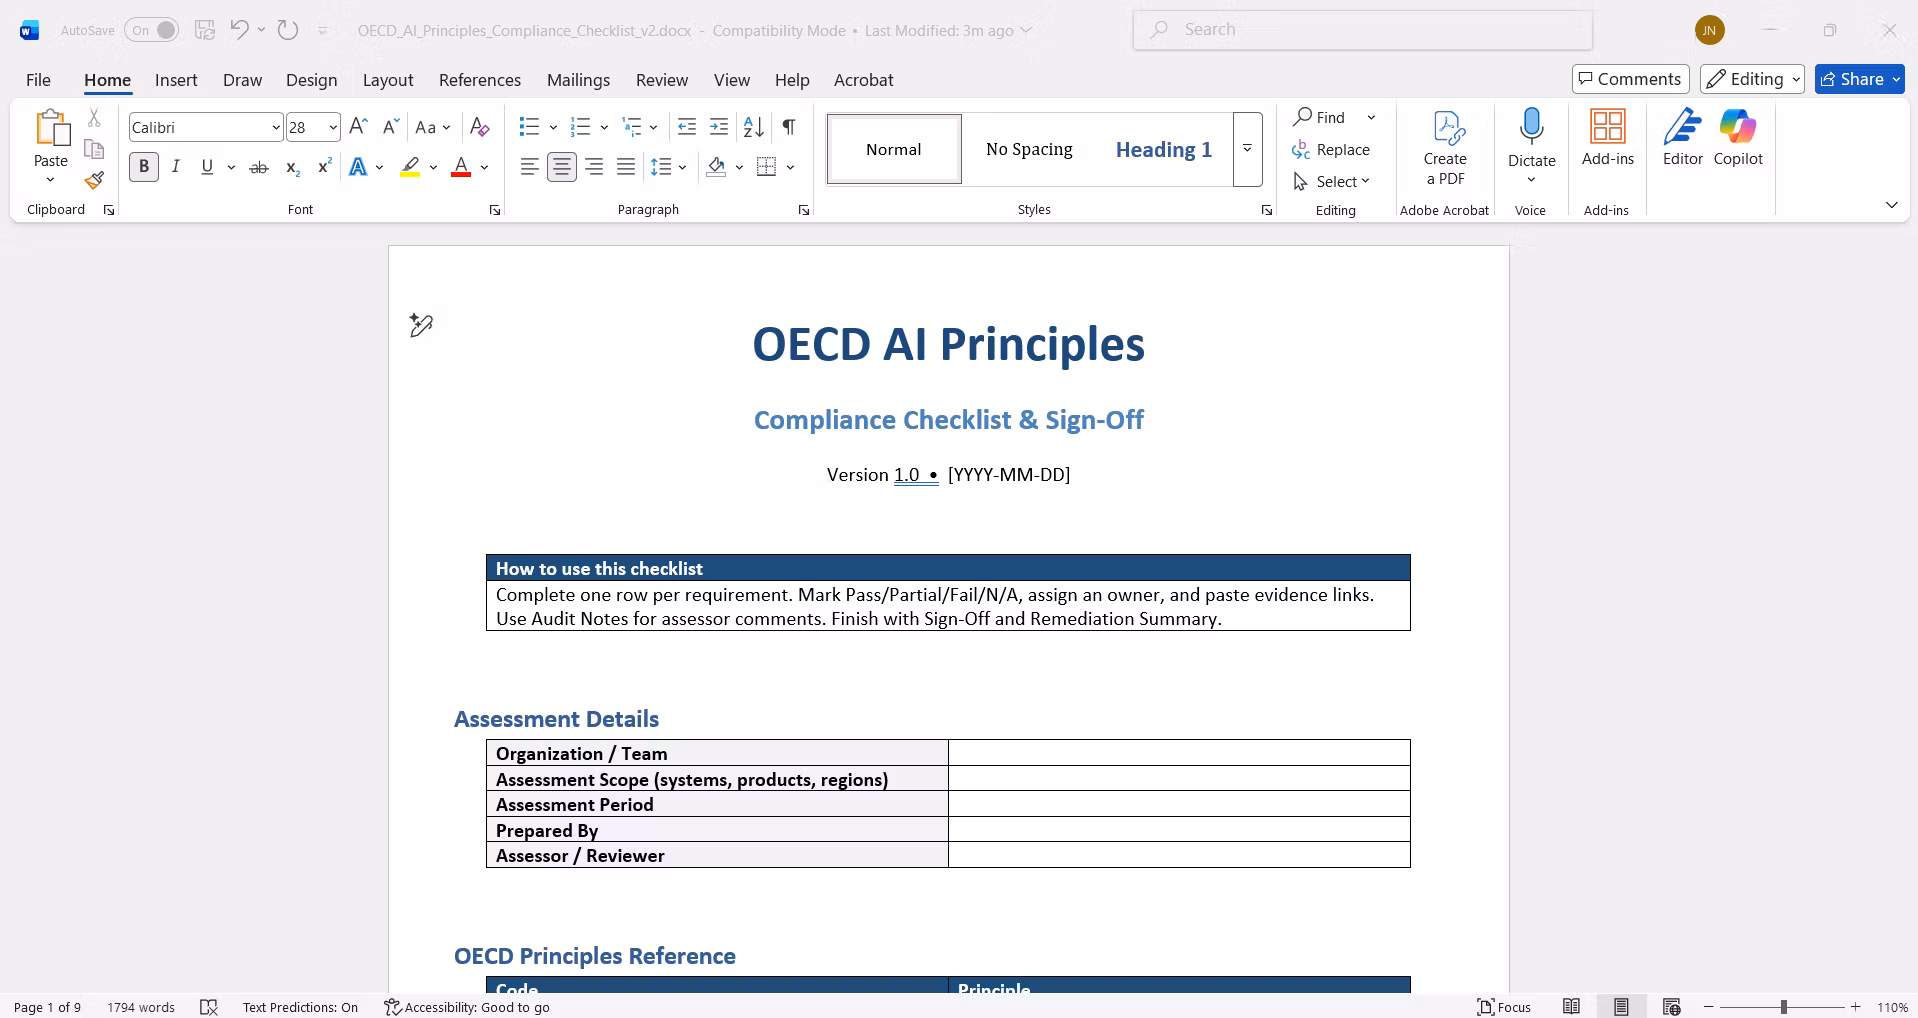Adjust the zoom slider handle

coord(1783,1007)
